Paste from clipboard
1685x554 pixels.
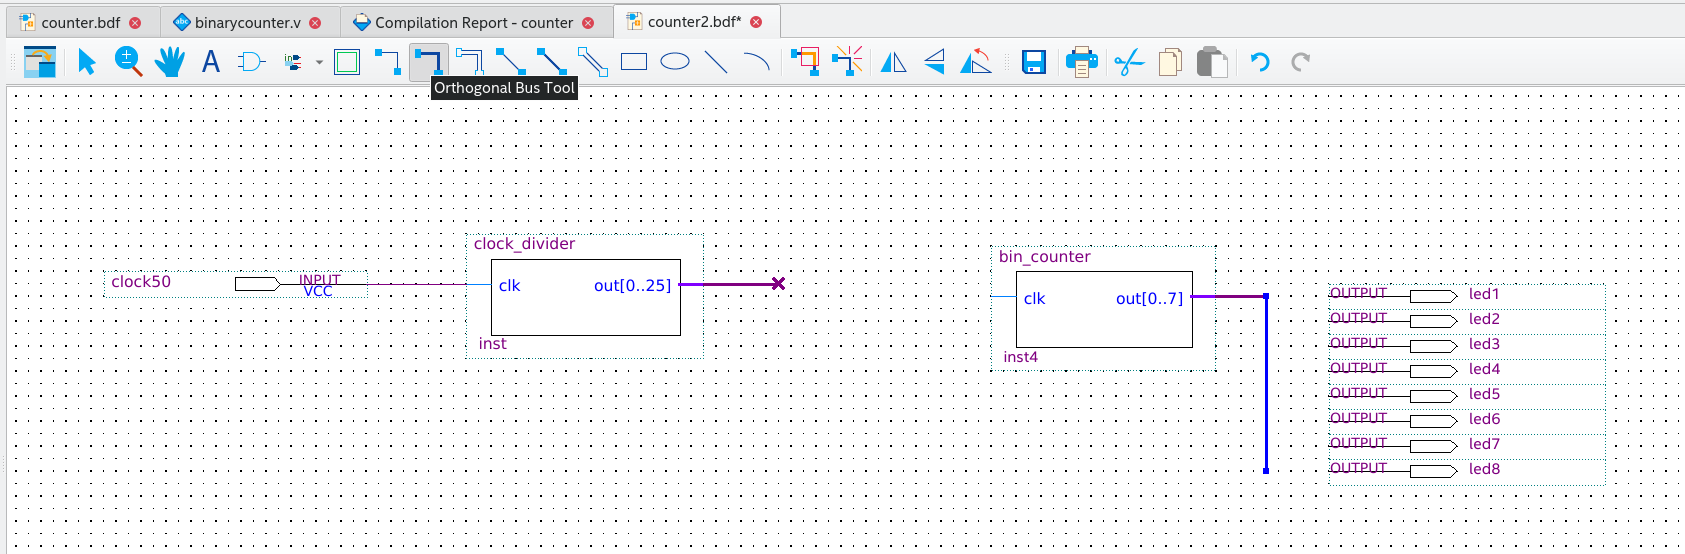point(1212,62)
